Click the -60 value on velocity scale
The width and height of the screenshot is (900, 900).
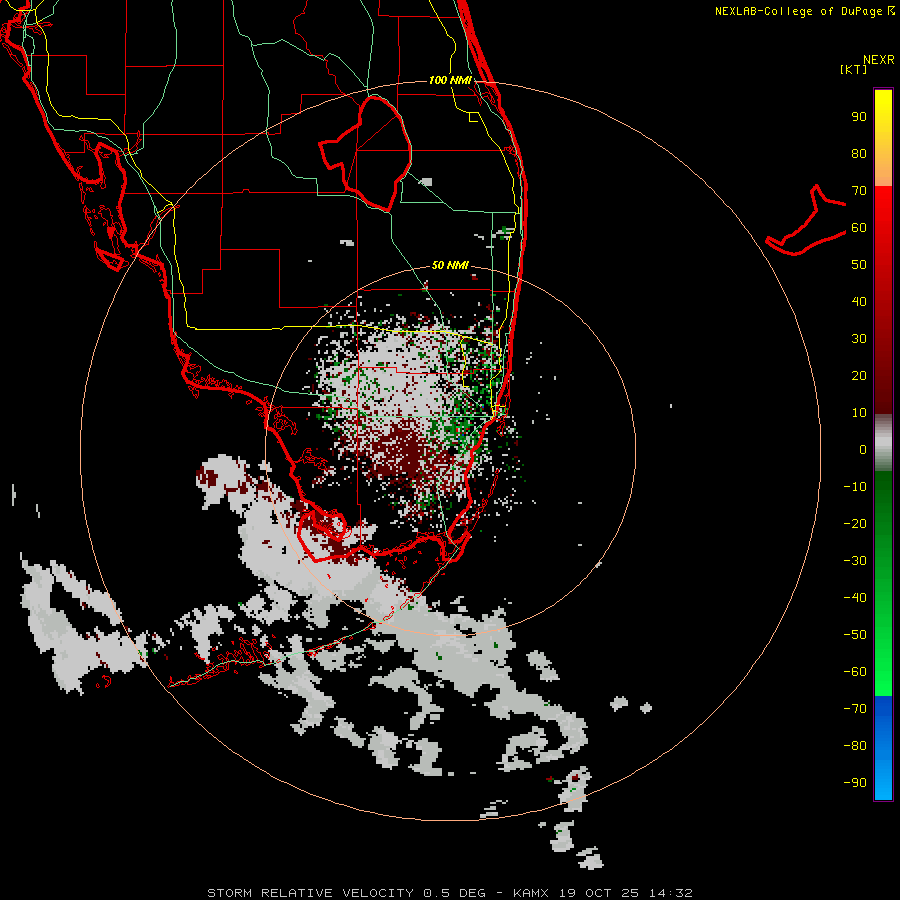(x=855, y=672)
